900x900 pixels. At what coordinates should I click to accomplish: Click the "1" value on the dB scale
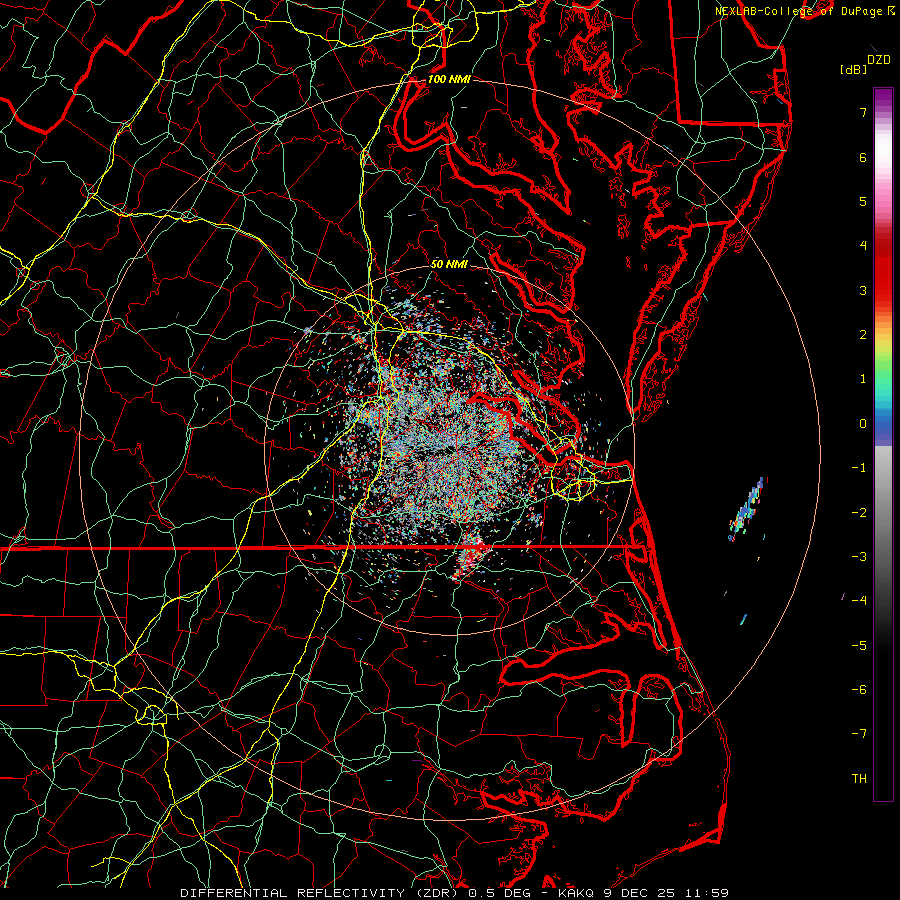pyautogui.click(x=863, y=379)
